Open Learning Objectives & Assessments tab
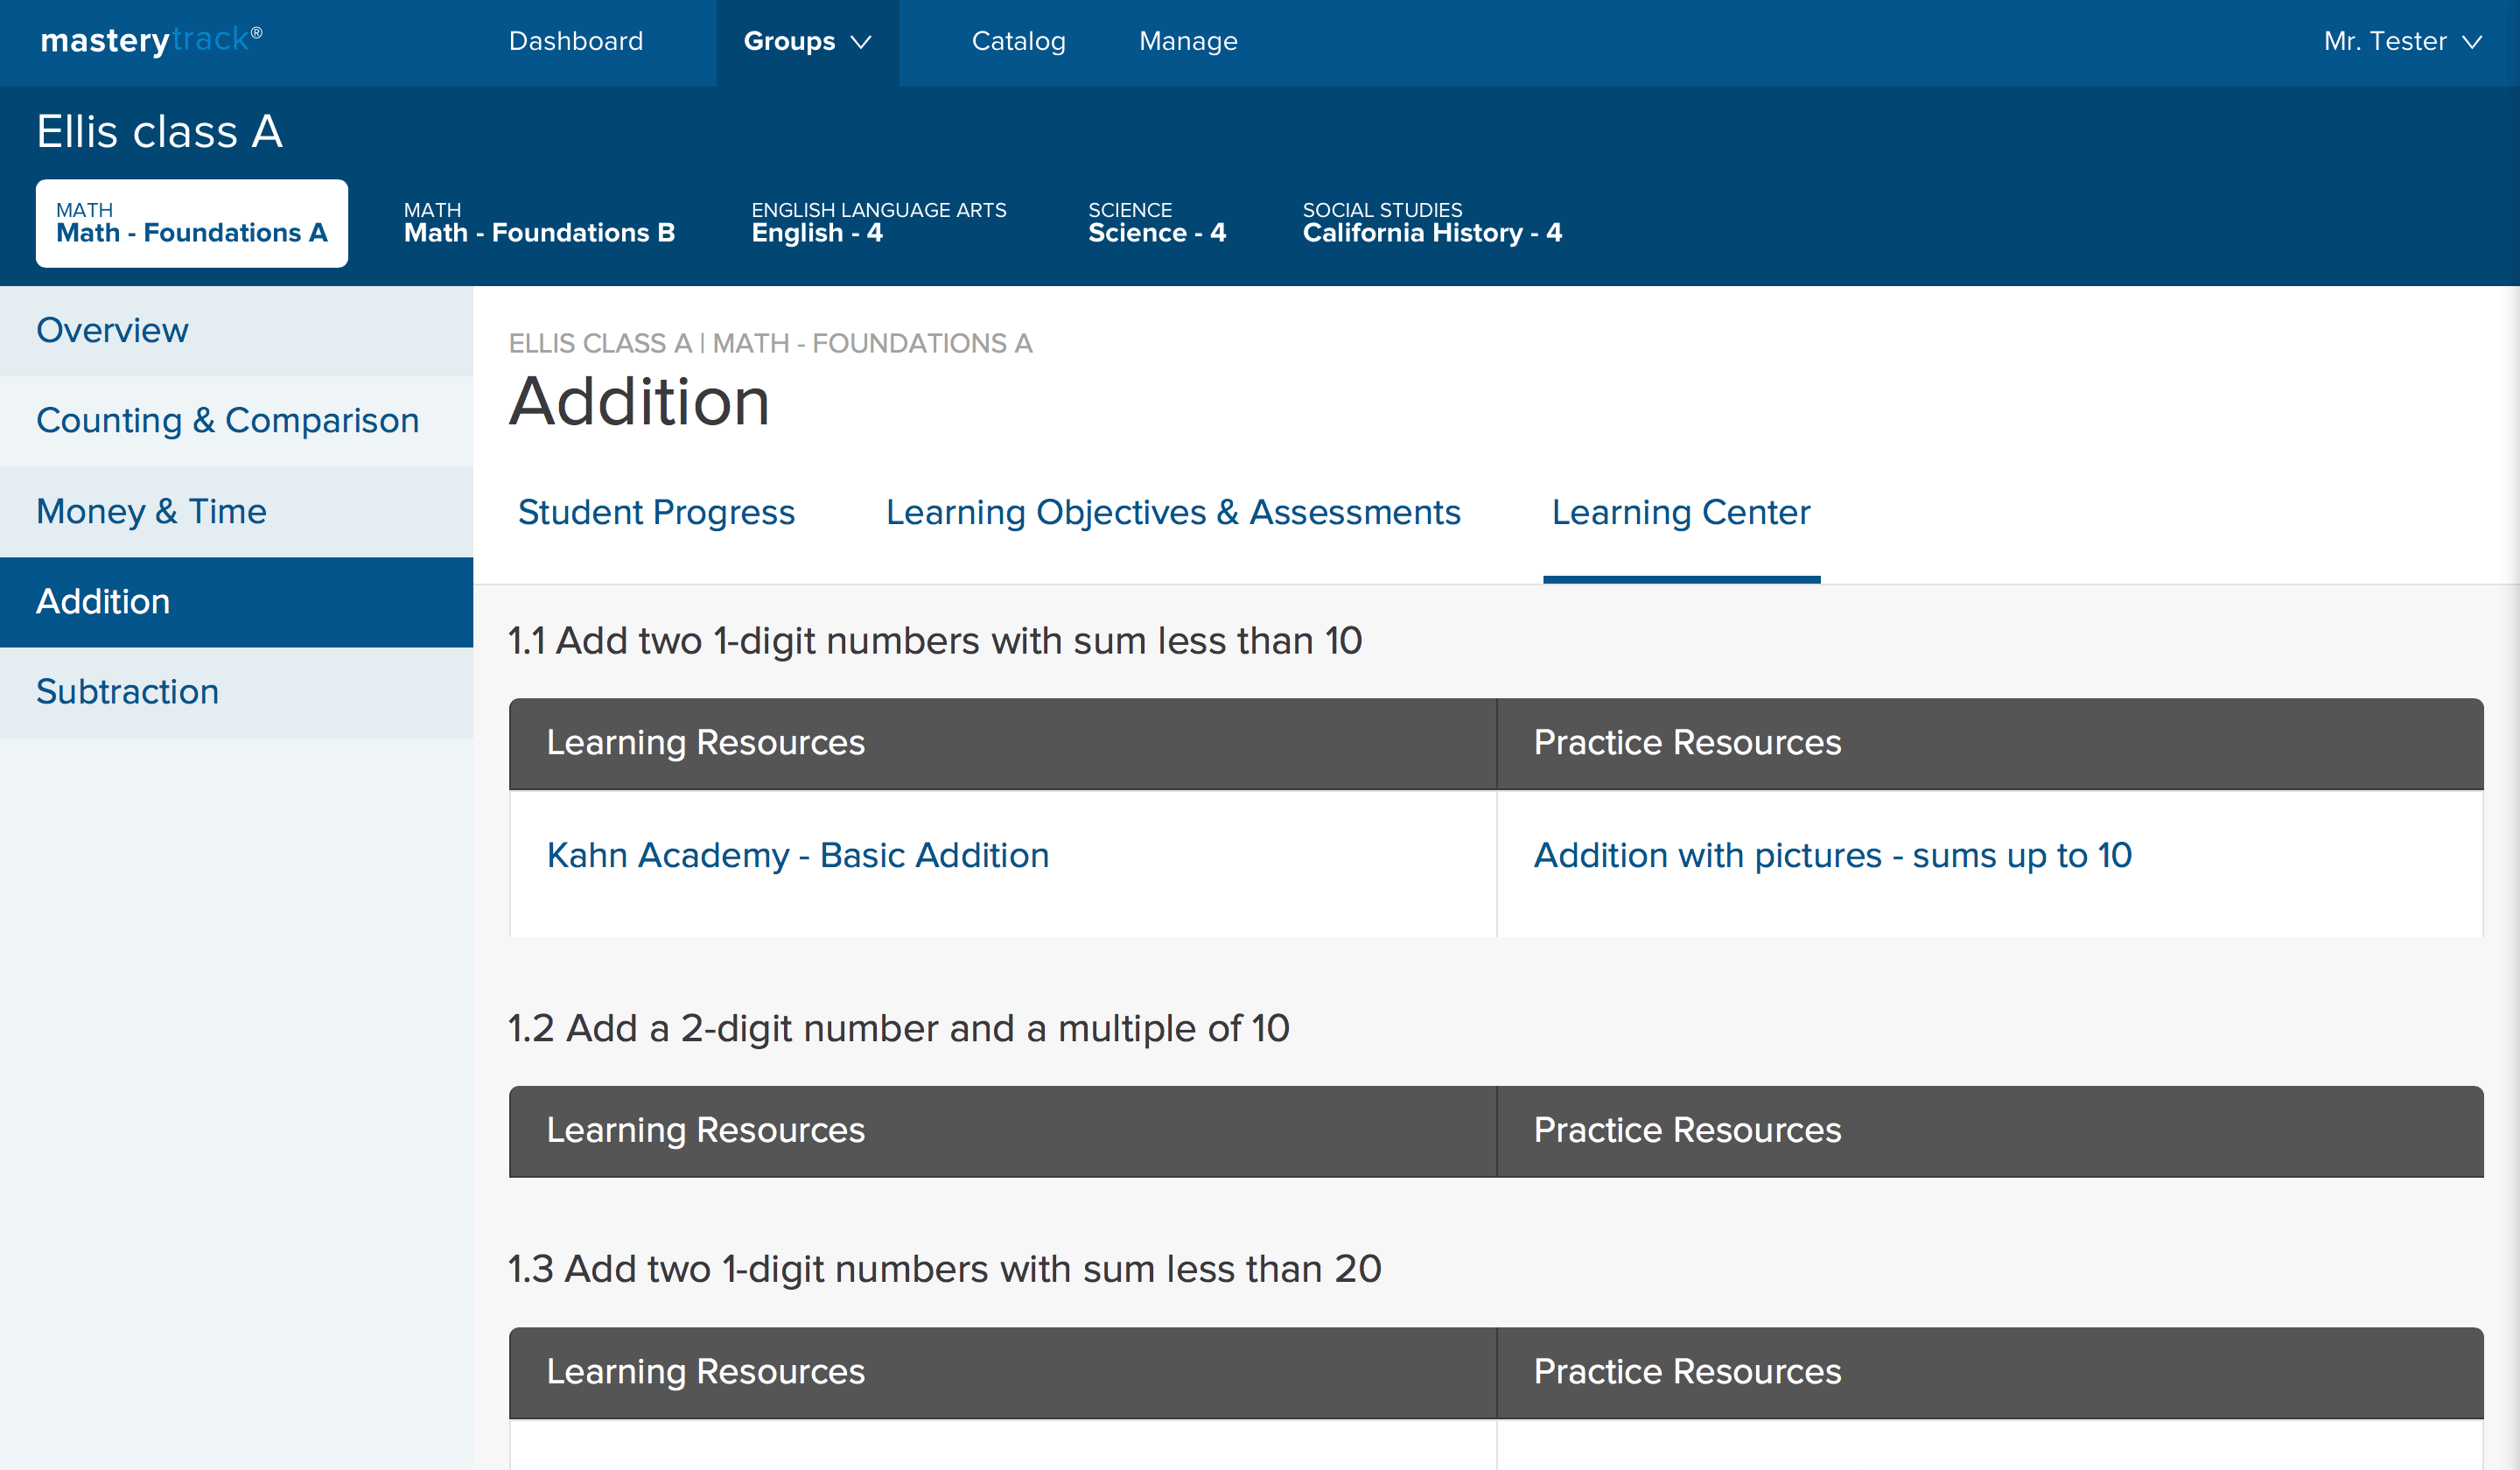2520x1470 pixels. pyautogui.click(x=1172, y=512)
